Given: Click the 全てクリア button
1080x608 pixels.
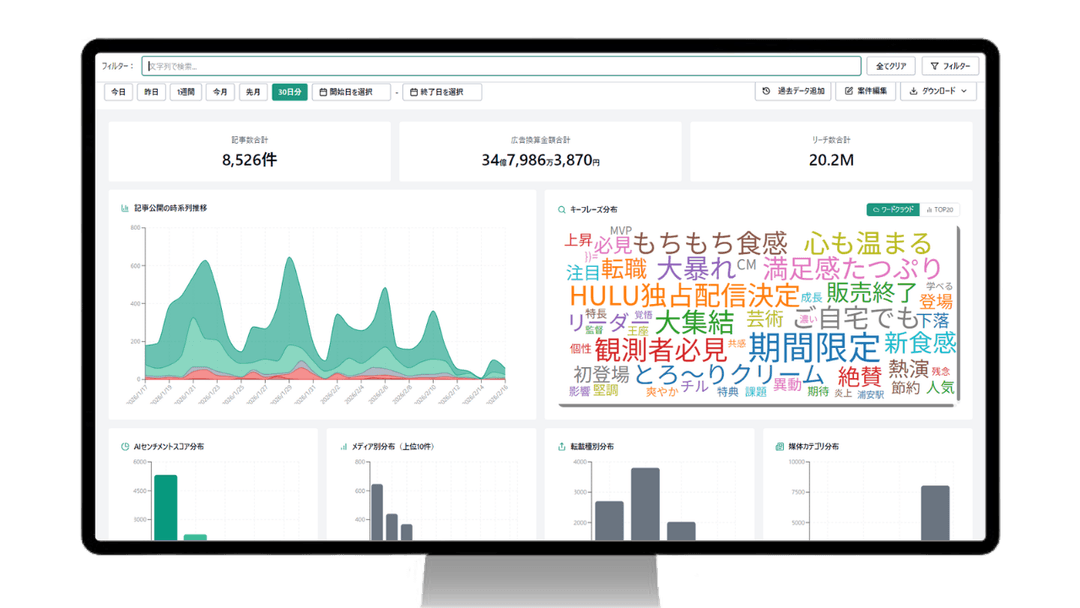Looking at the screenshot, I should (890, 66).
